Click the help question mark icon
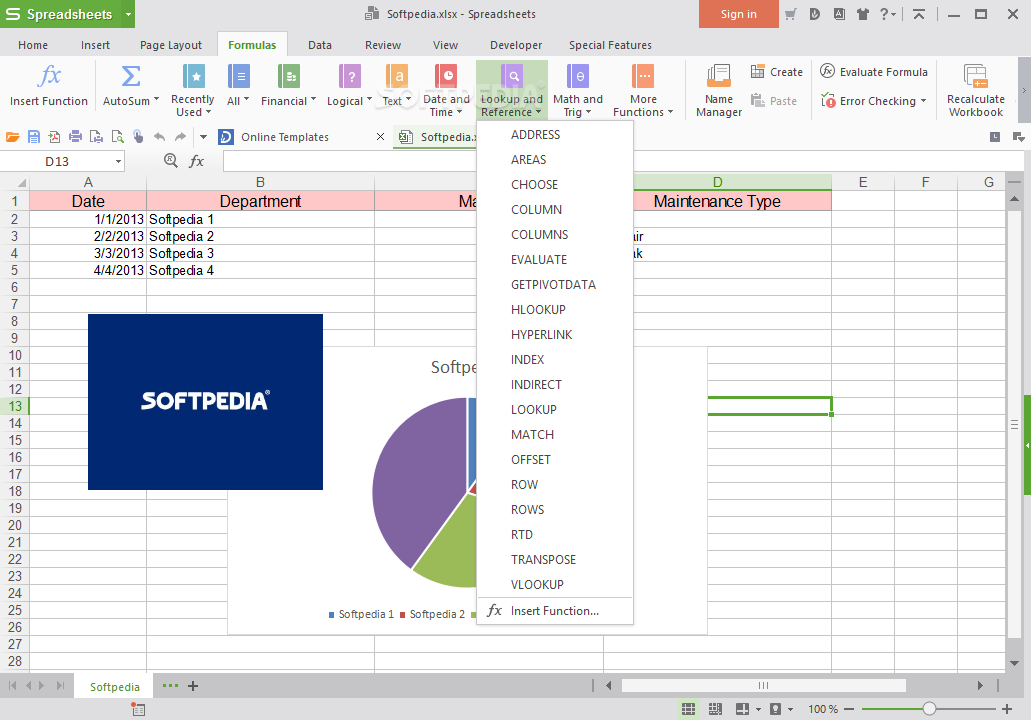 pos(884,14)
